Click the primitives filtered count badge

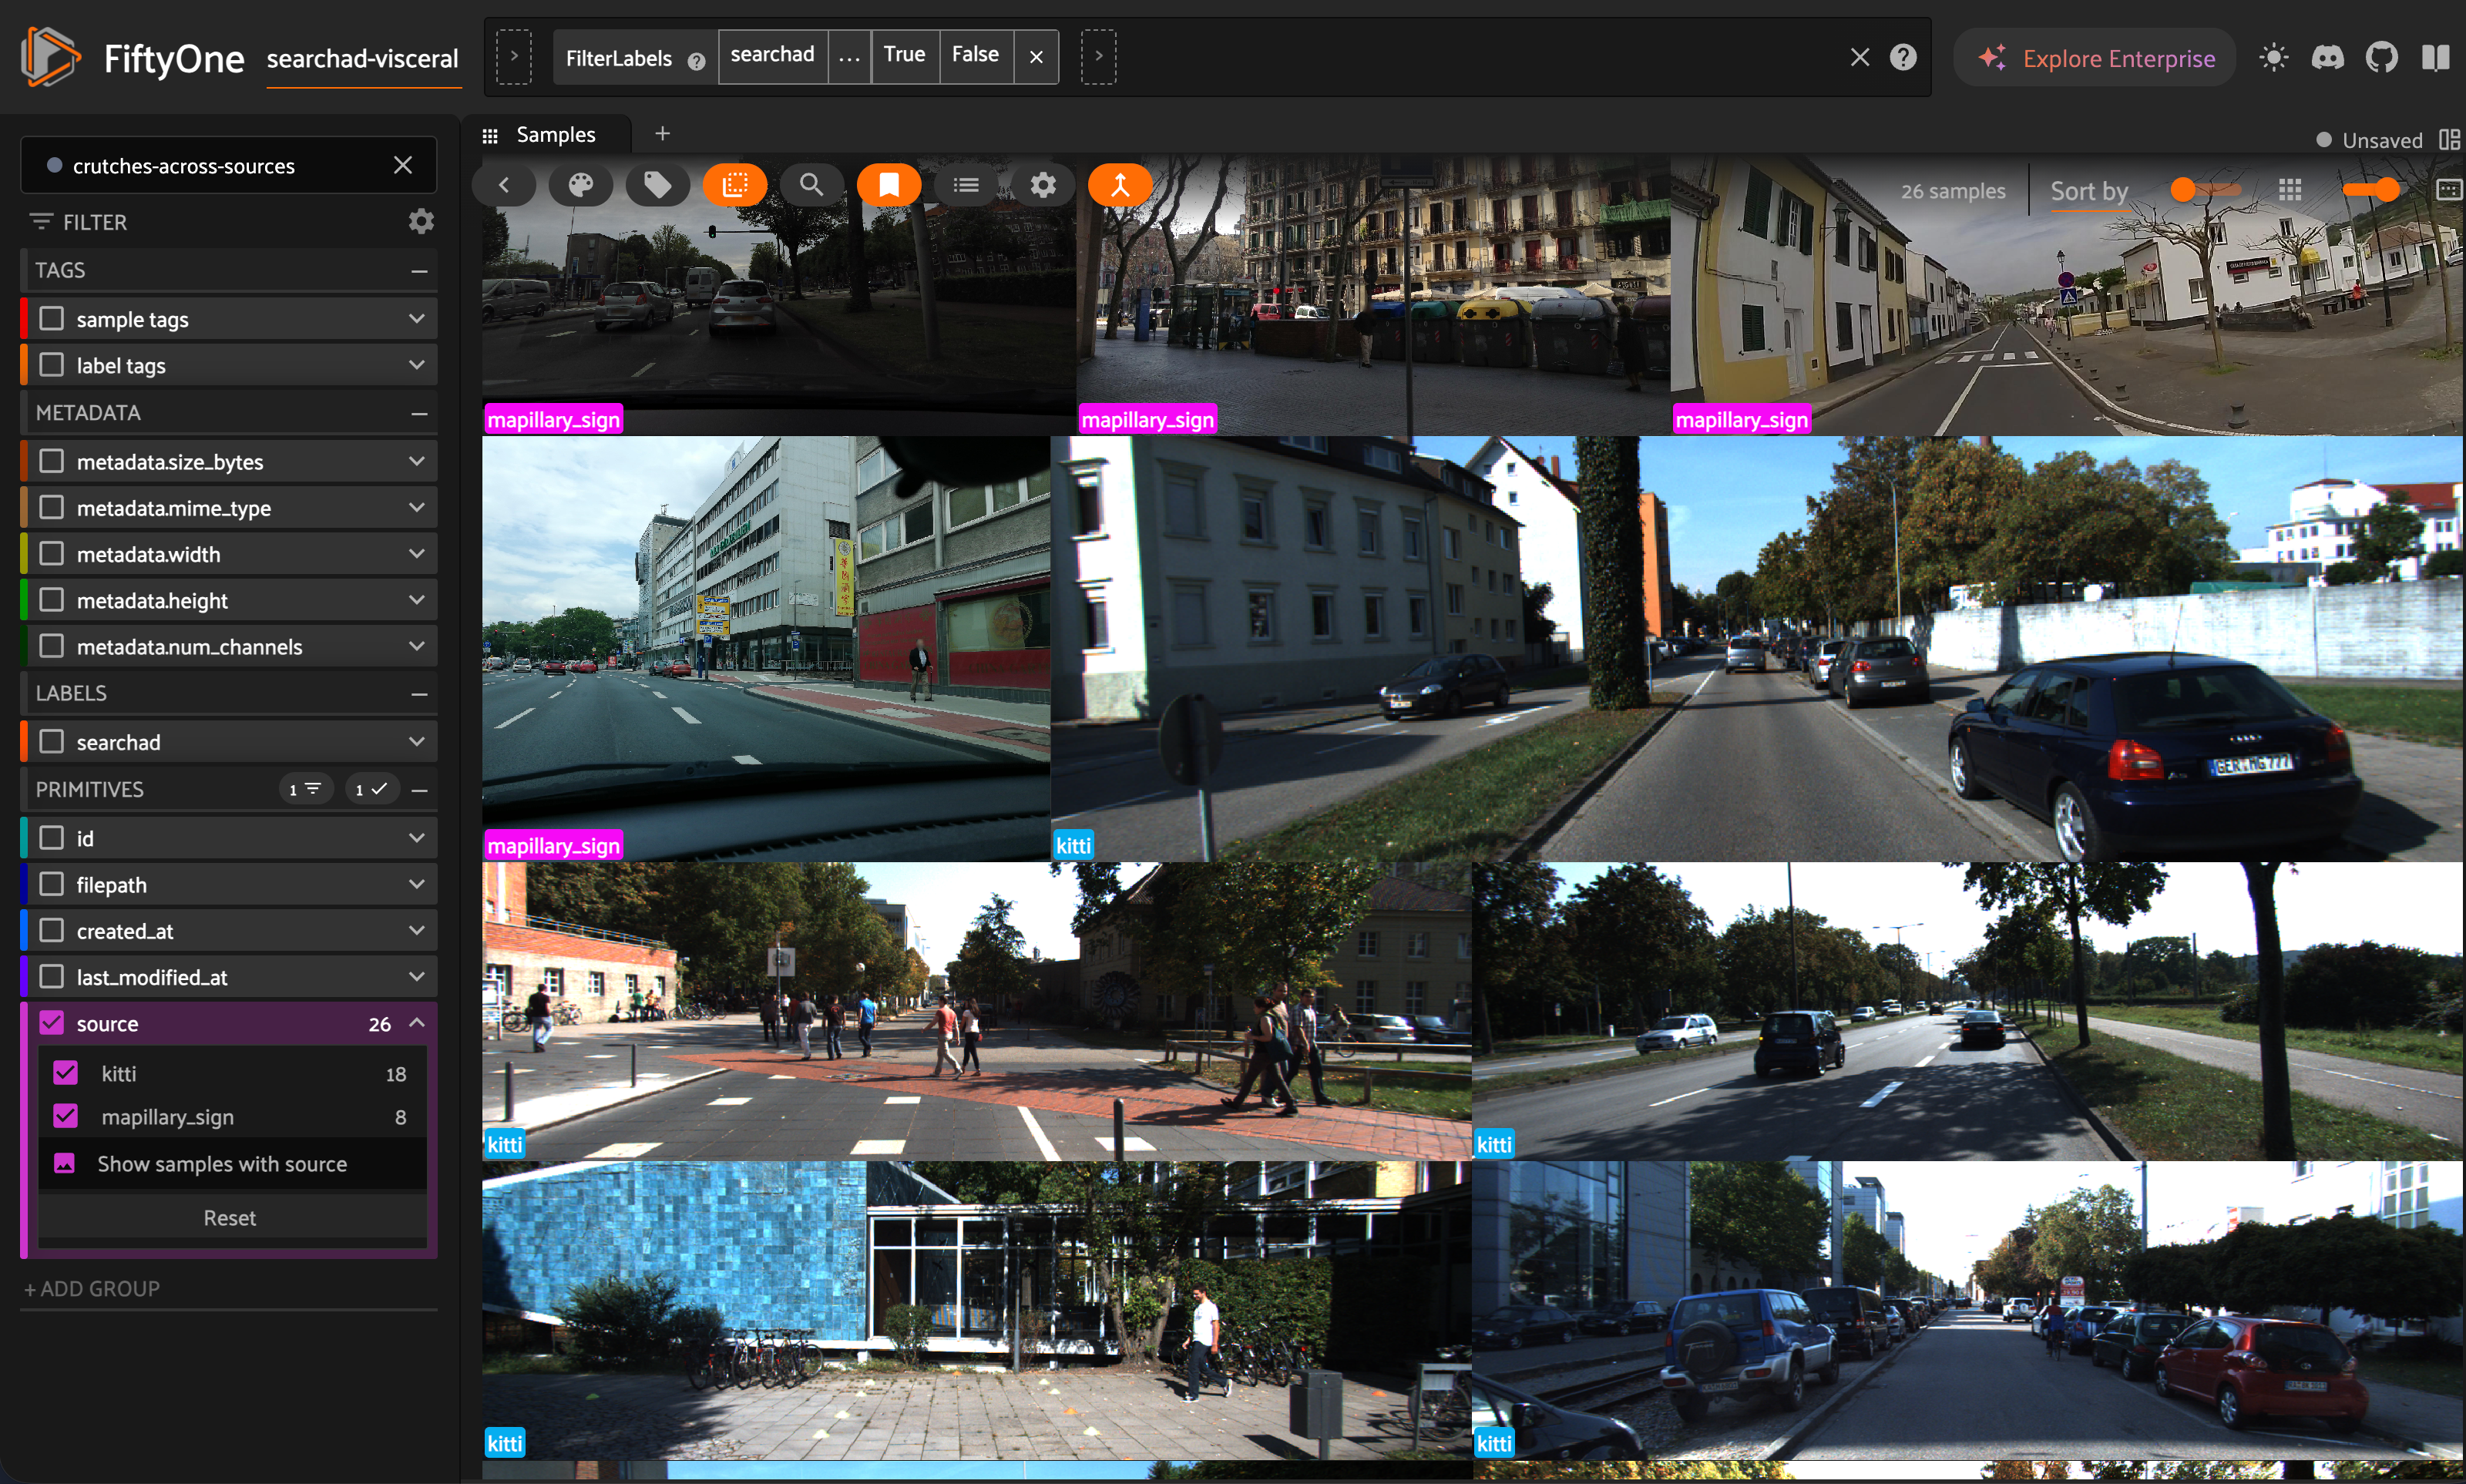tap(305, 789)
